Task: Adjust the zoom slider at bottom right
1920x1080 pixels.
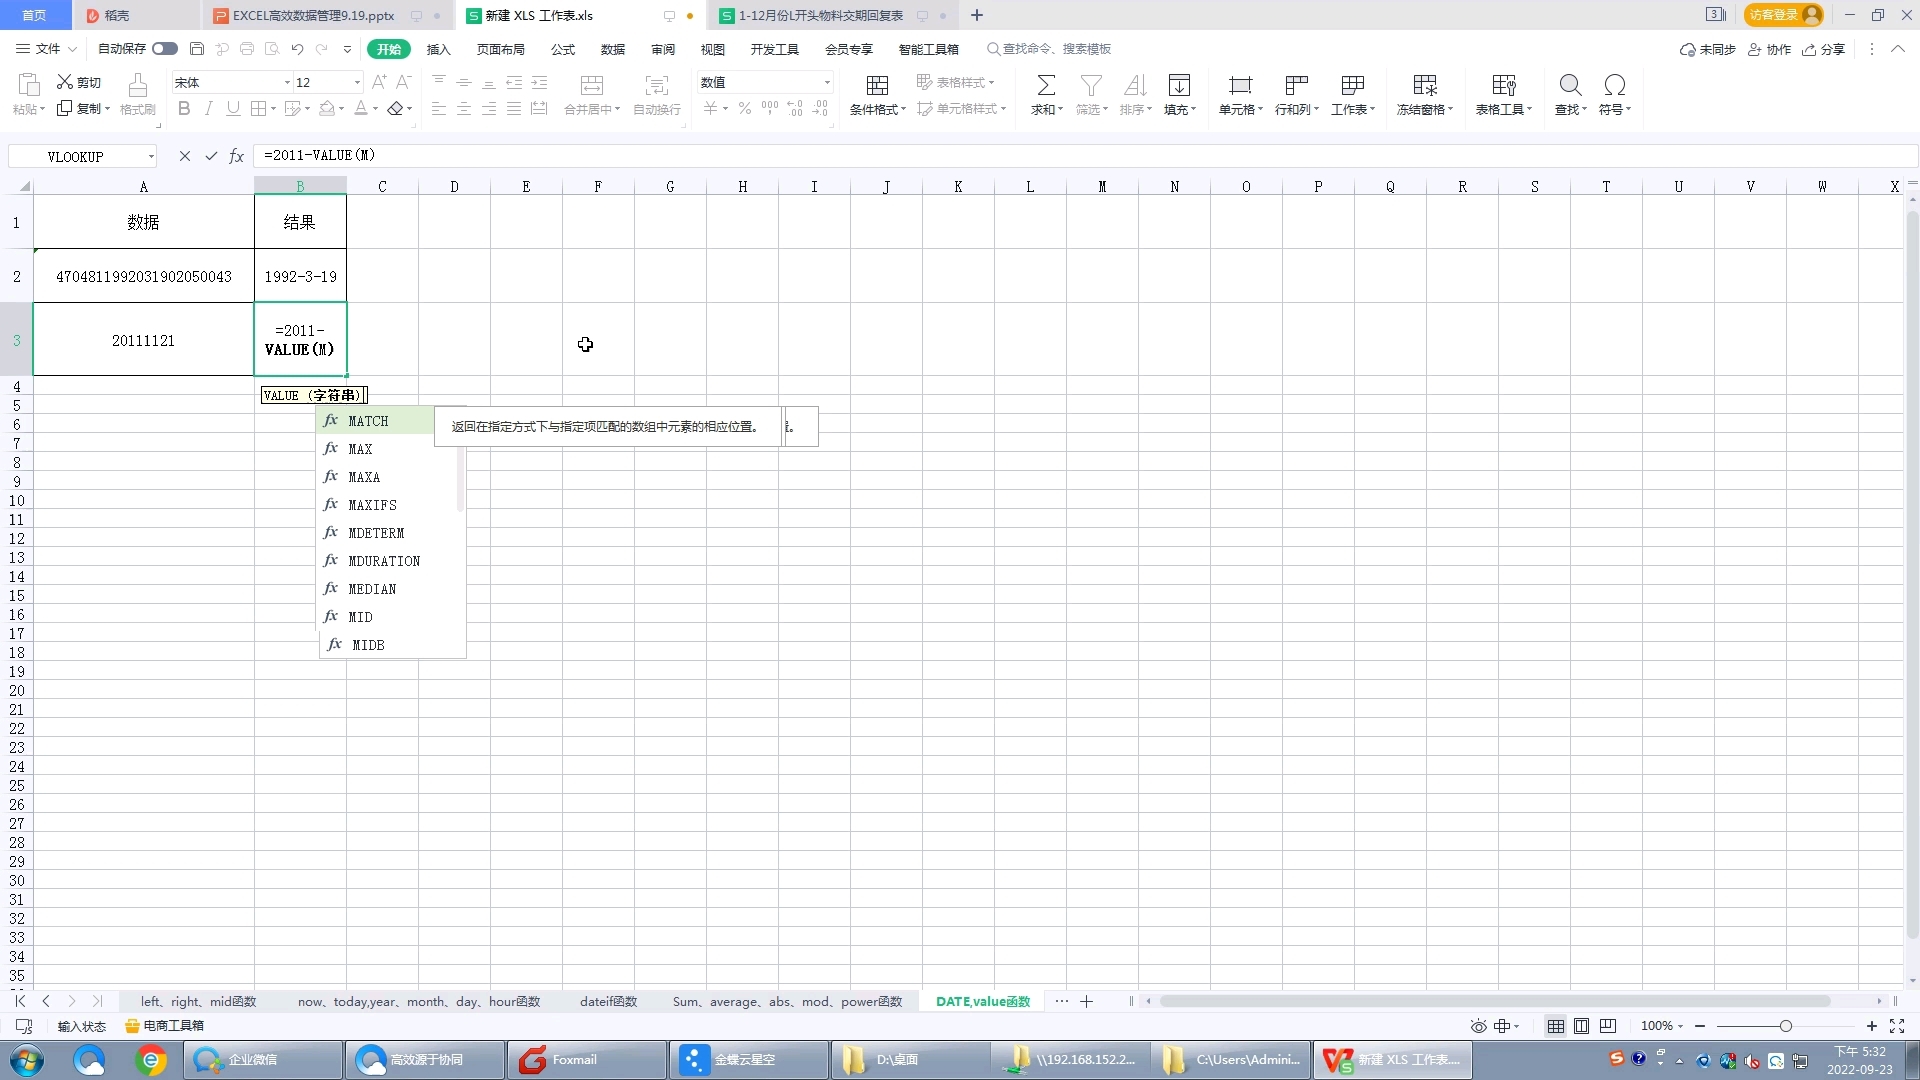Action: pyautogui.click(x=1788, y=1026)
